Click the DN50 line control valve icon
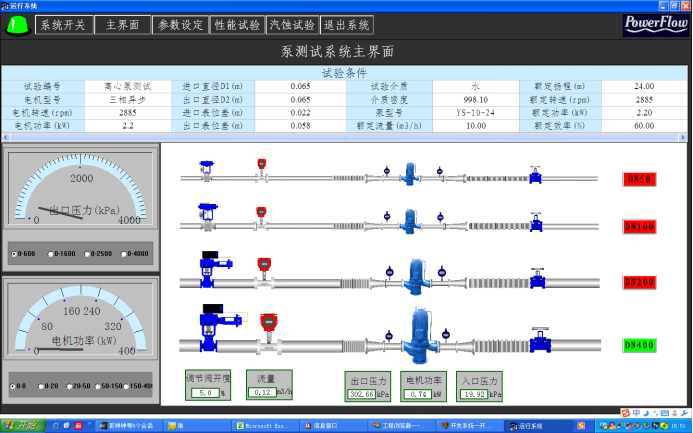Viewport: 693px width, 433px height. click(x=206, y=171)
